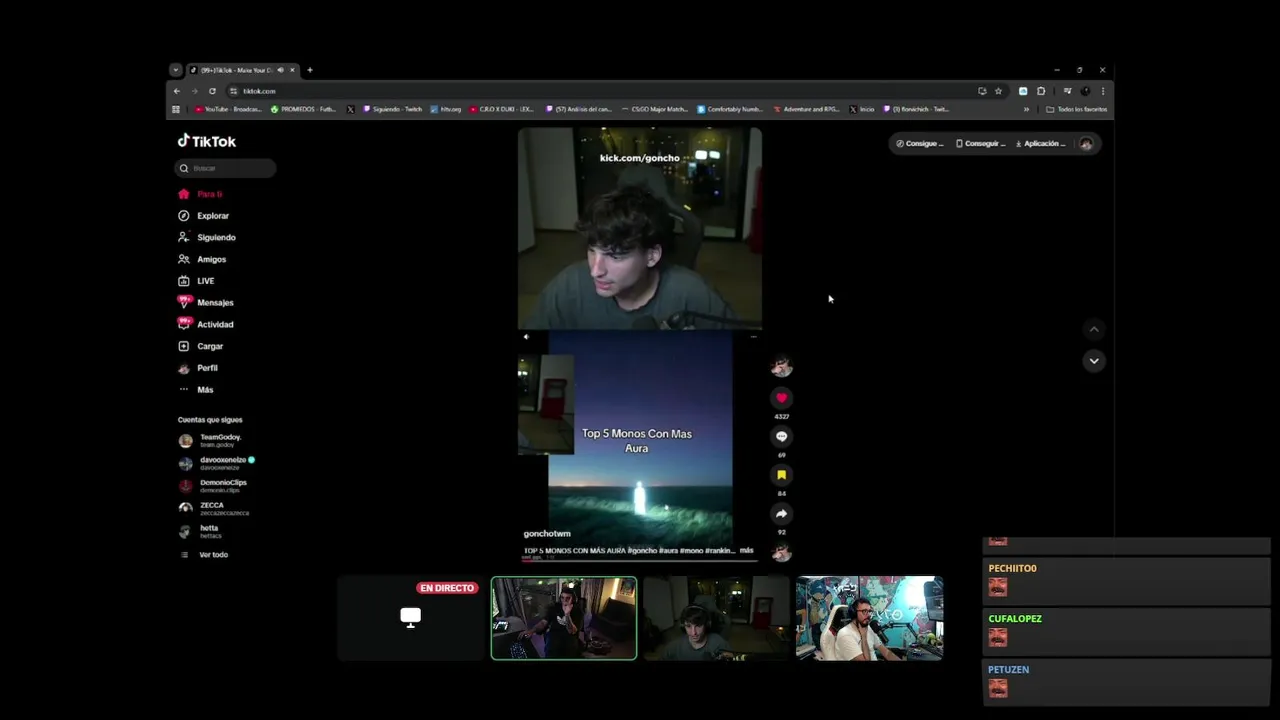Open PROMIEDOS bookmark
The image size is (1280, 720).
click(303, 109)
